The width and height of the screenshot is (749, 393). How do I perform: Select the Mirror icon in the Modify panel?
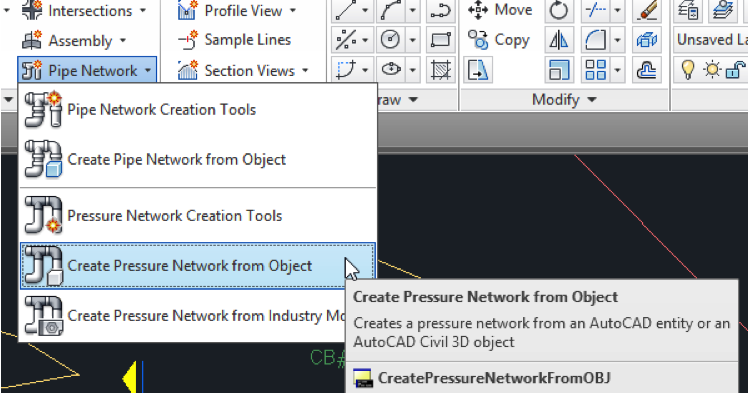pyautogui.click(x=558, y=40)
